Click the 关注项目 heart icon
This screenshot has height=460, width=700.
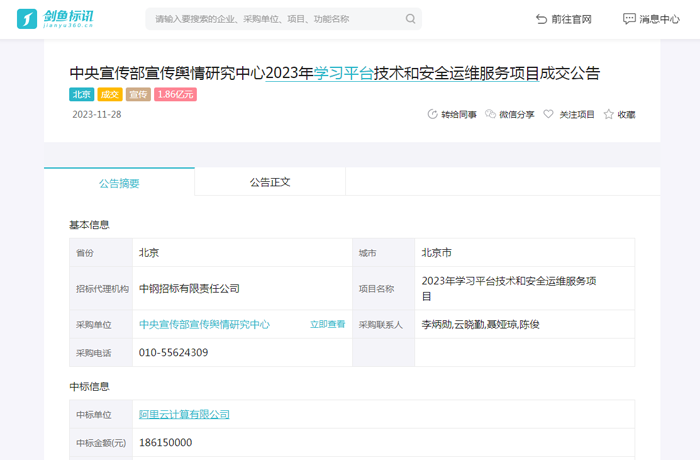[x=548, y=114]
